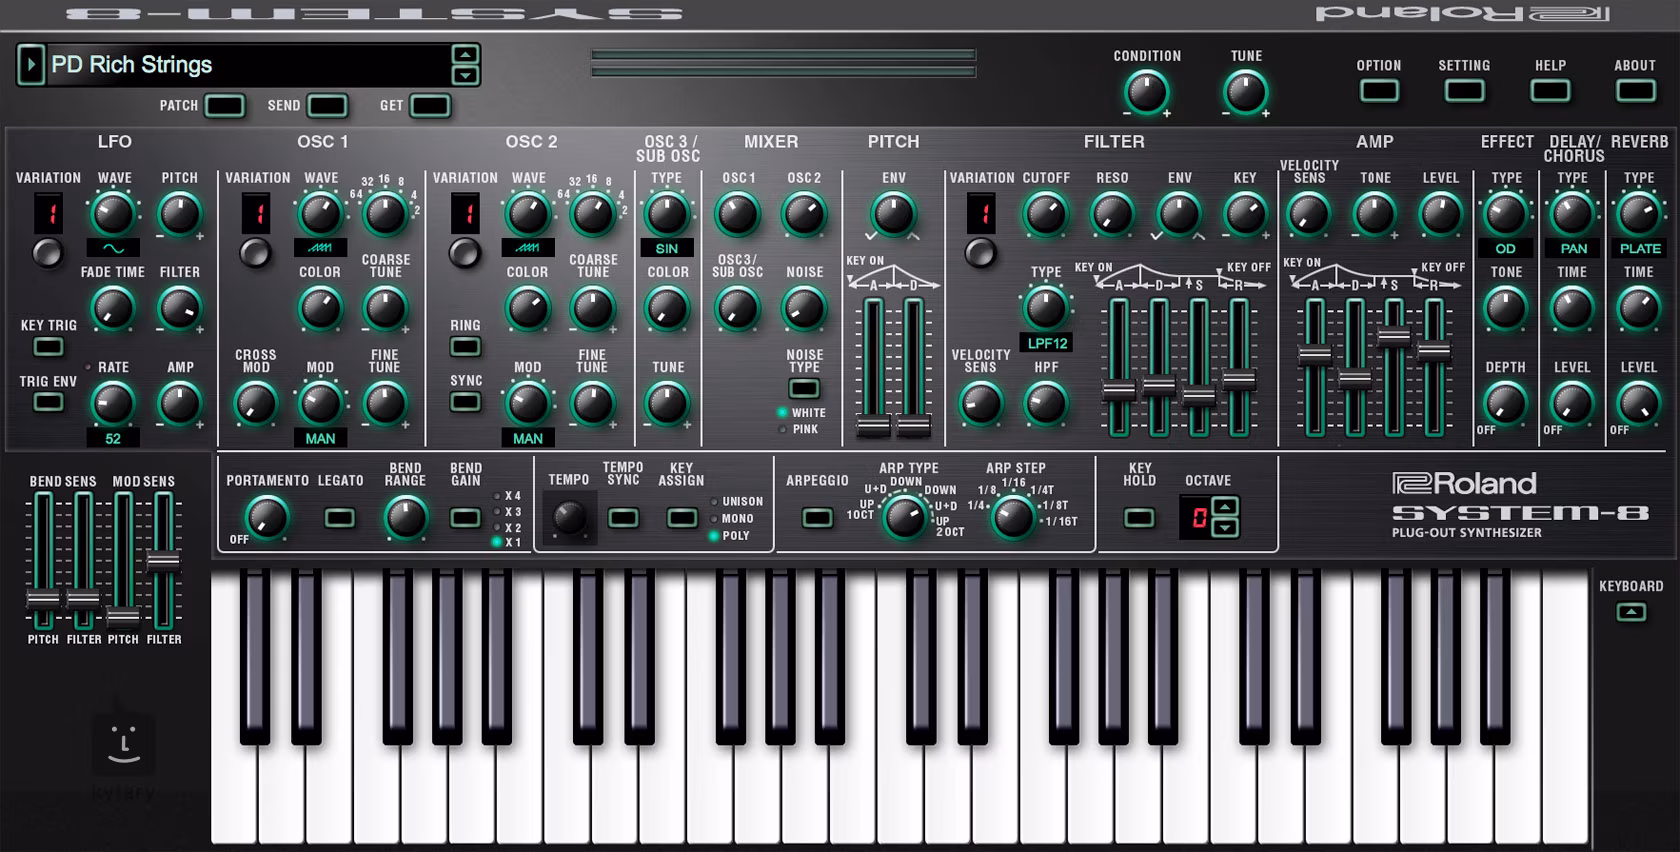Open the patch list arrow button
The image size is (1680, 852).
click(x=30, y=65)
